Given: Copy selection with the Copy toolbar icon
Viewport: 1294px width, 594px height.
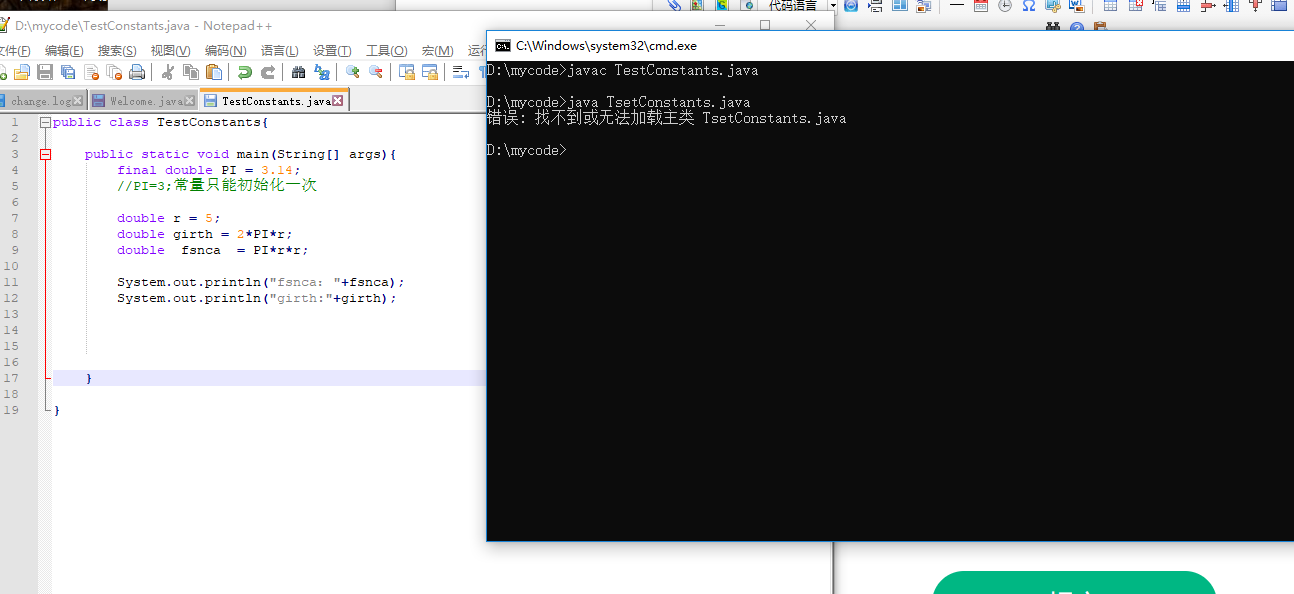Looking at the screenshot, I should (191, 72).
